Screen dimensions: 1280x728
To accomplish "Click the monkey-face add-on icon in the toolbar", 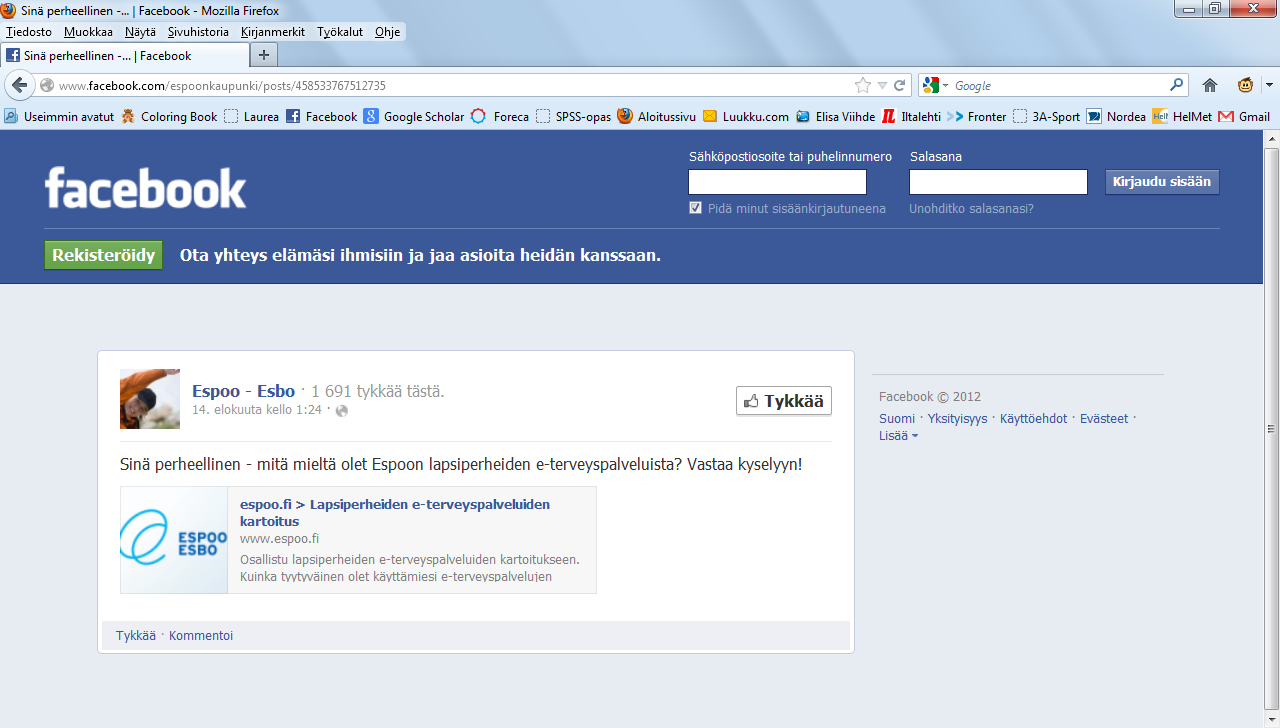I will (x=1246, y=85).
